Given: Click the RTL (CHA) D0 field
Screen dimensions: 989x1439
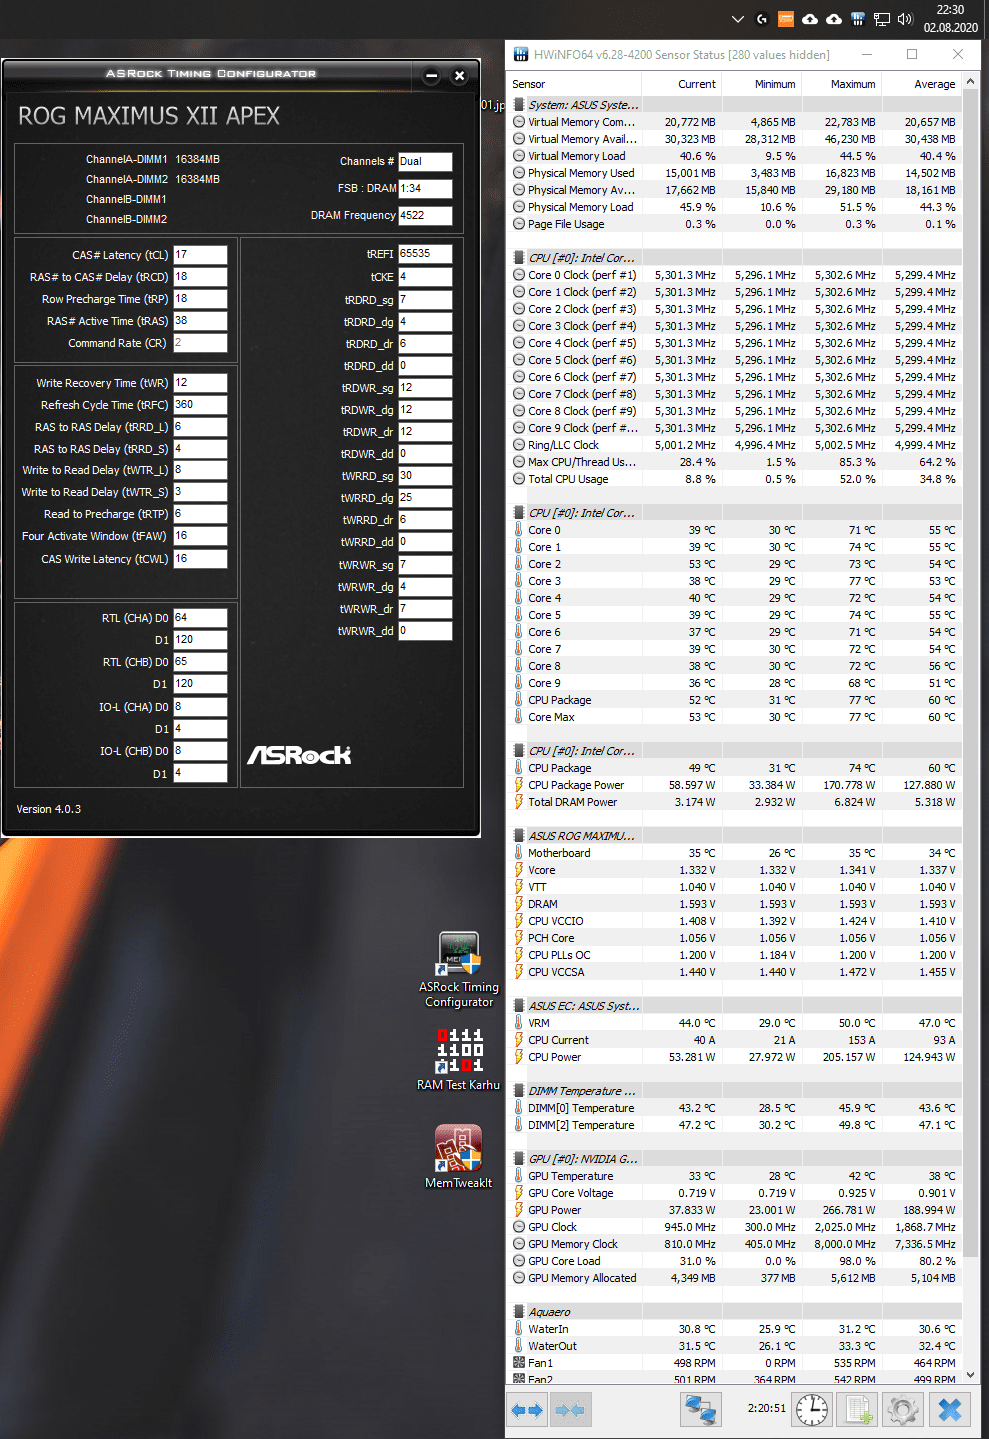Looking at the screenshot, I should 200,618.
